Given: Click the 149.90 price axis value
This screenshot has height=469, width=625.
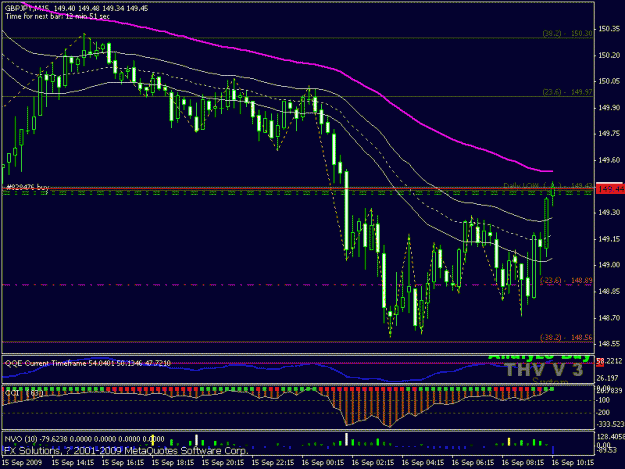Looking at the screenshot, I should pos(609,108).
